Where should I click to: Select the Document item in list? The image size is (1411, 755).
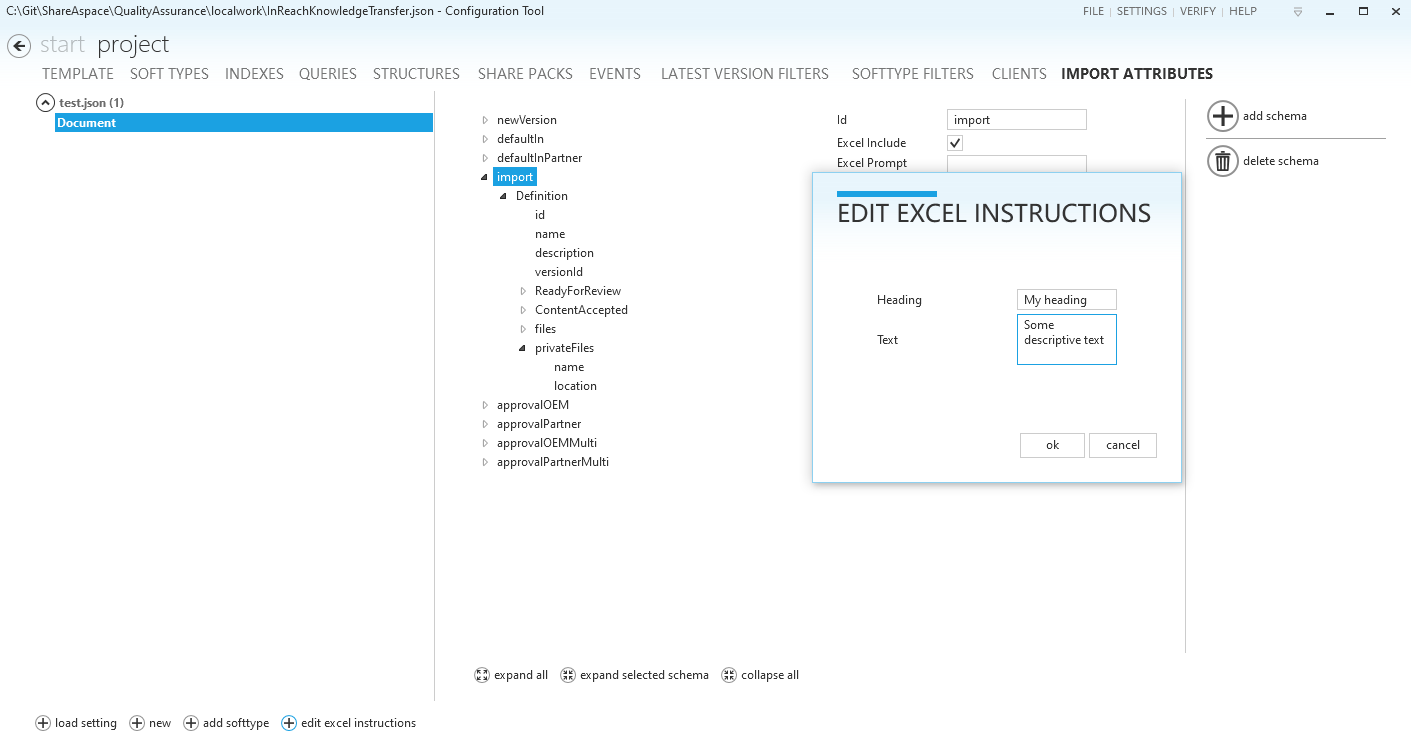(x=244, y=123)
